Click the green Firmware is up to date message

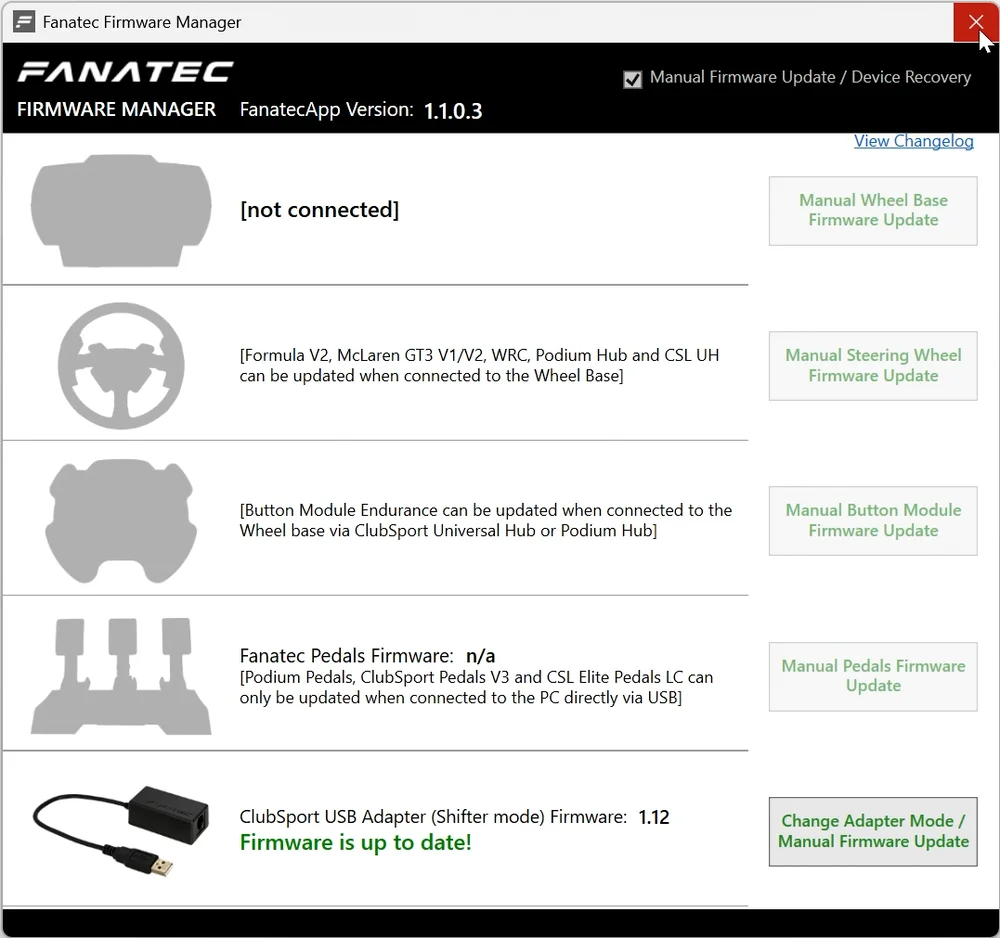pos(355,843)
